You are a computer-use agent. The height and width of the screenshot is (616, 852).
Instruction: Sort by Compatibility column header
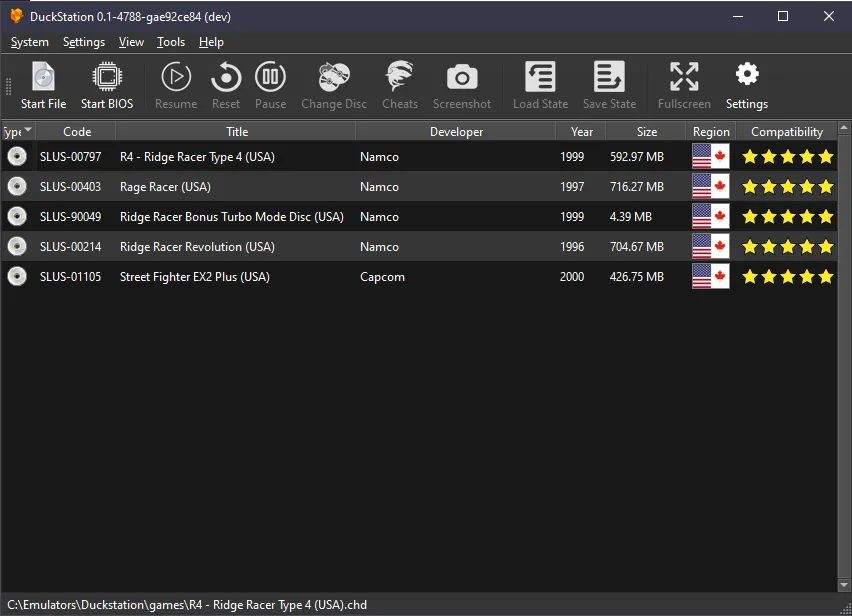786,131
